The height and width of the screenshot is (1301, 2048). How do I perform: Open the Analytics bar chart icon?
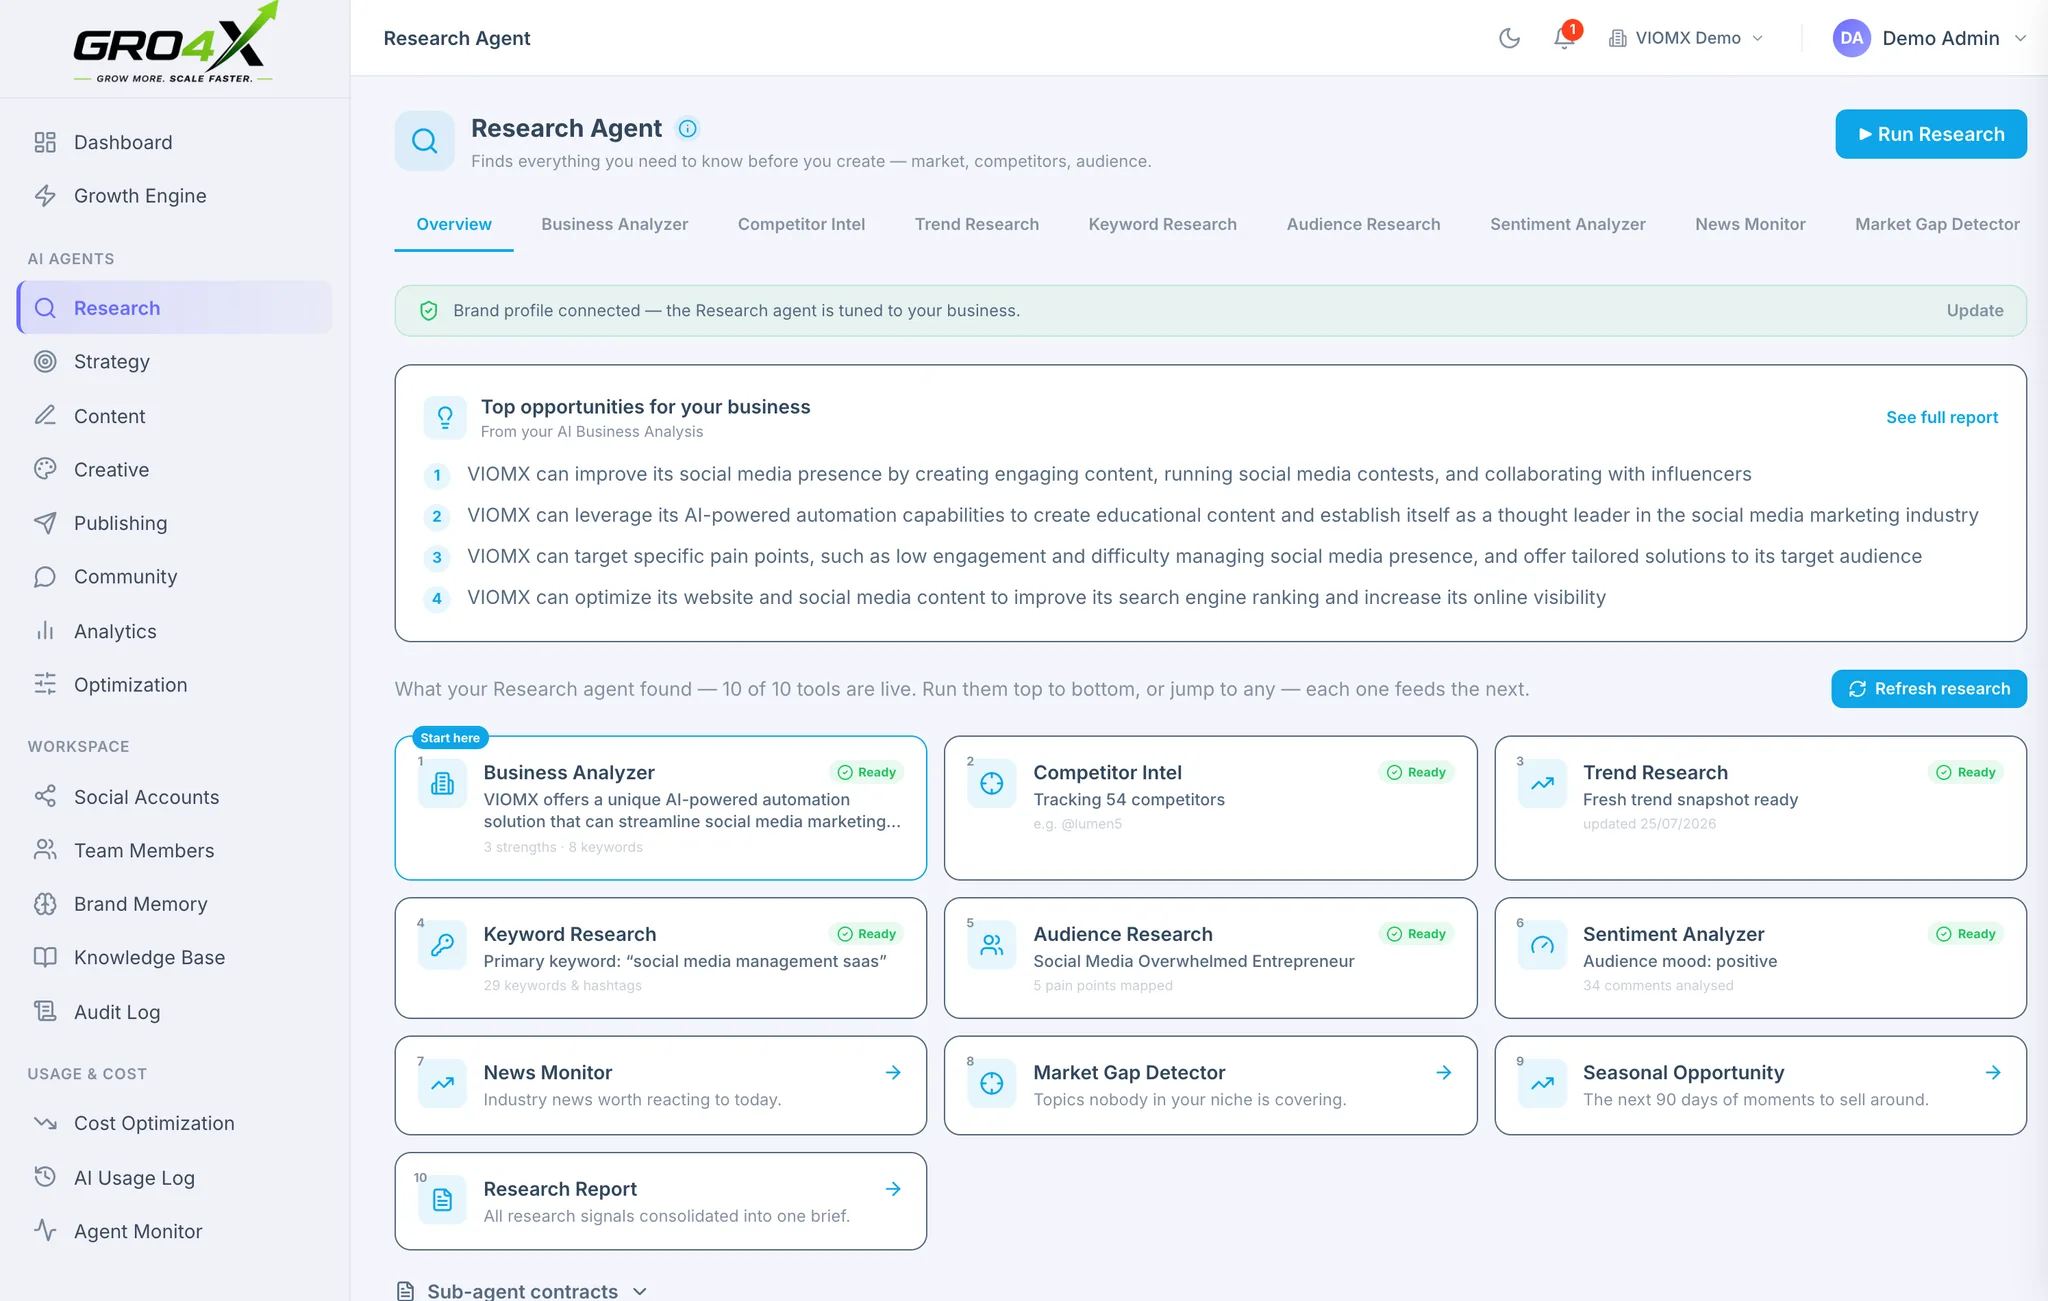[x=45, y=631]
